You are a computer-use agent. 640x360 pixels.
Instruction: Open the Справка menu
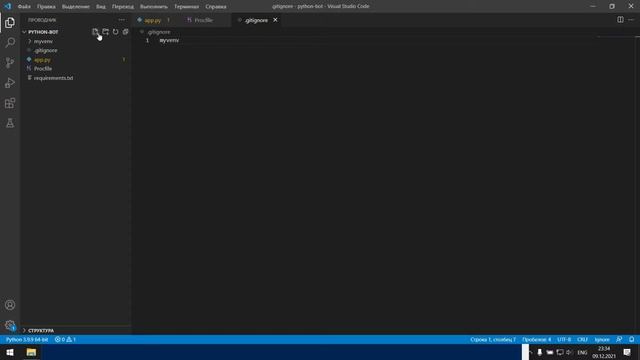216,7
